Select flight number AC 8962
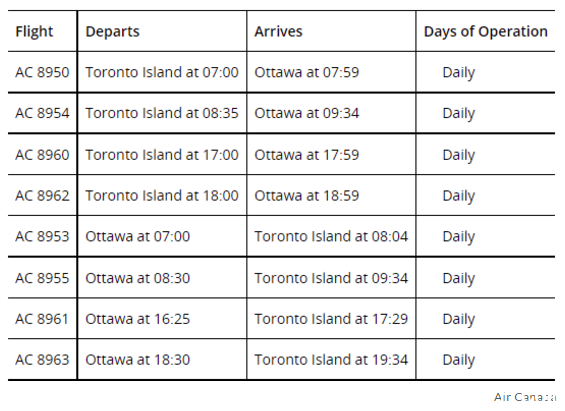 (x=42, y=196)
